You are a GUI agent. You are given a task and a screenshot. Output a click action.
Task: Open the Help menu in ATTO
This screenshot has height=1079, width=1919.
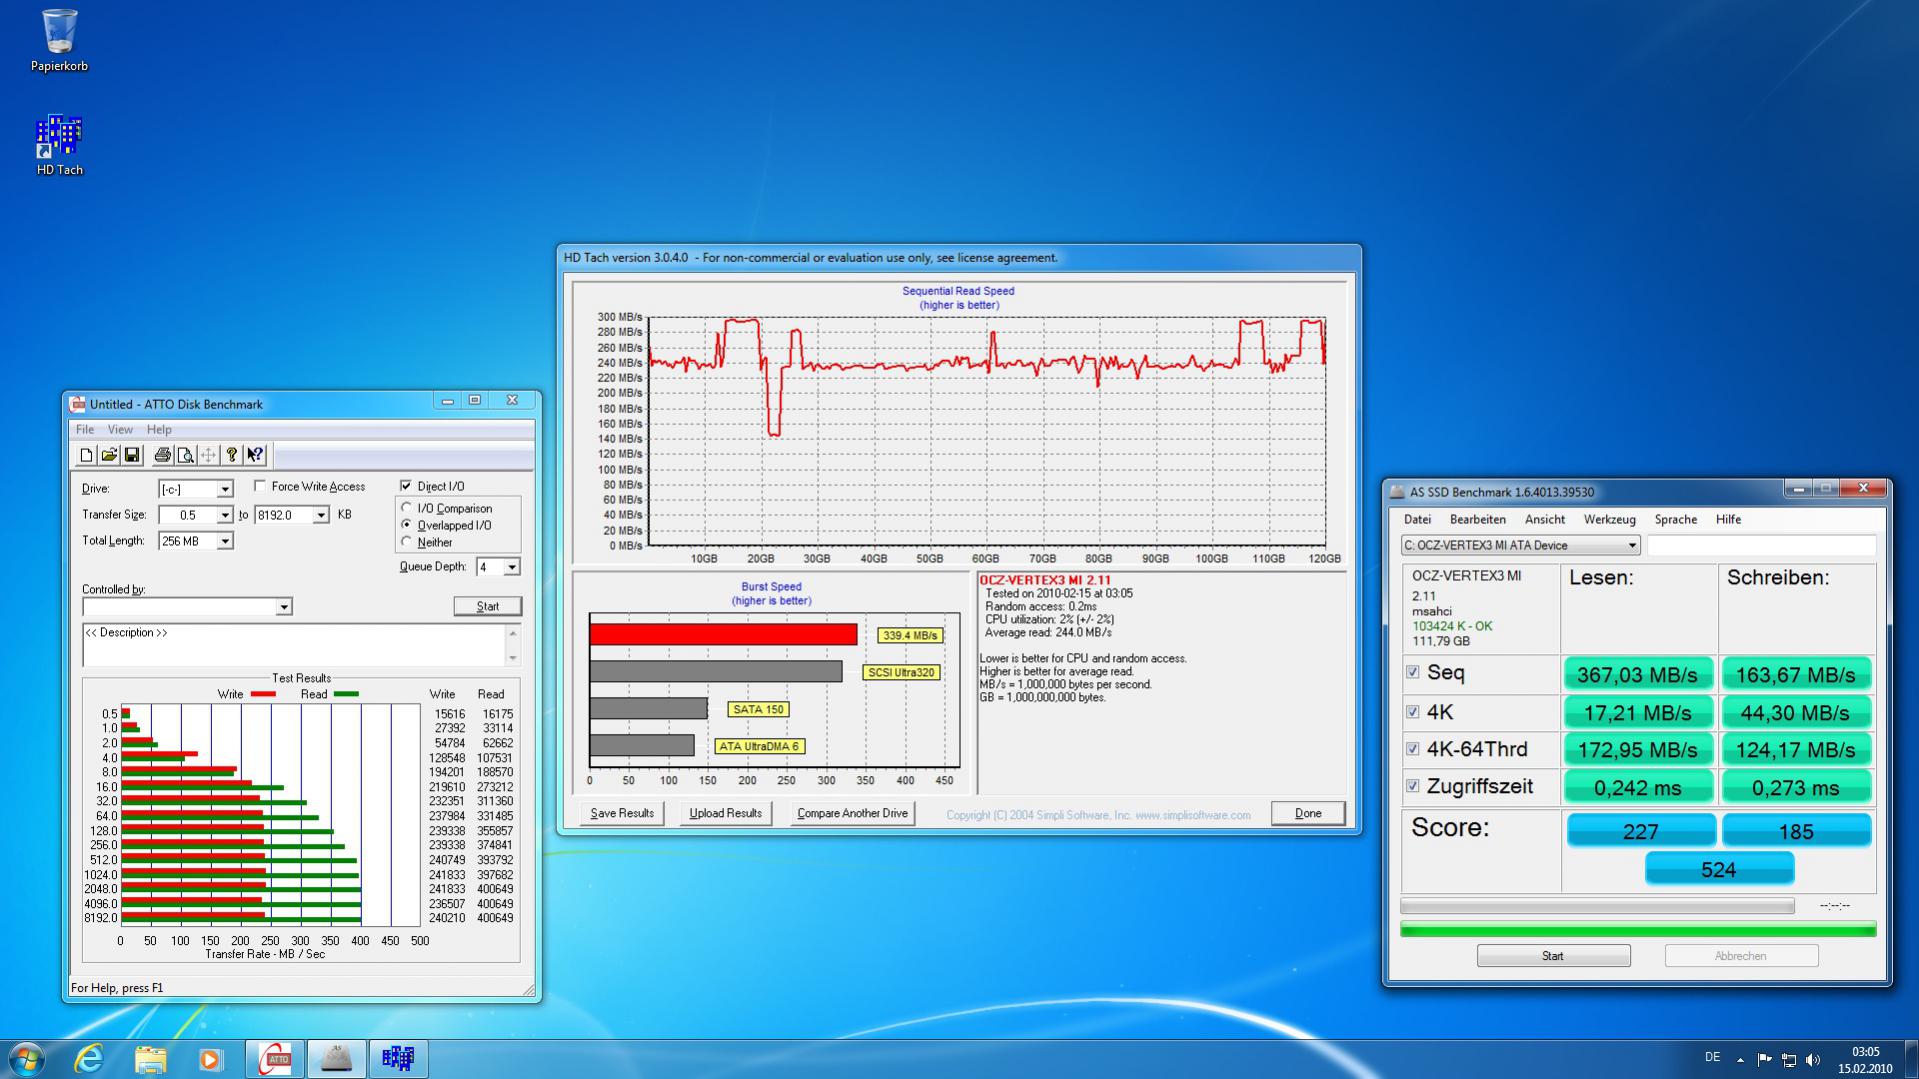click(159, 430)
